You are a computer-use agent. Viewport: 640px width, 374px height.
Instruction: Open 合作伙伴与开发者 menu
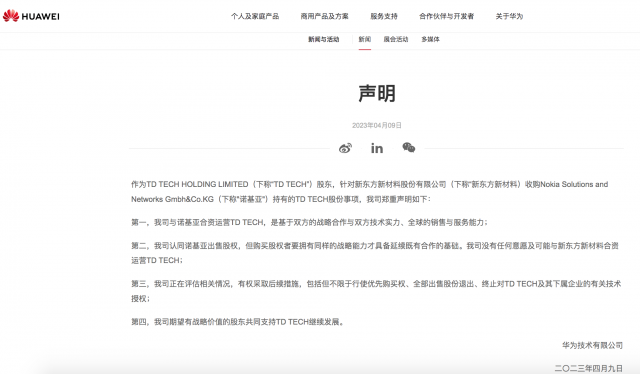[x=447, y=16]
